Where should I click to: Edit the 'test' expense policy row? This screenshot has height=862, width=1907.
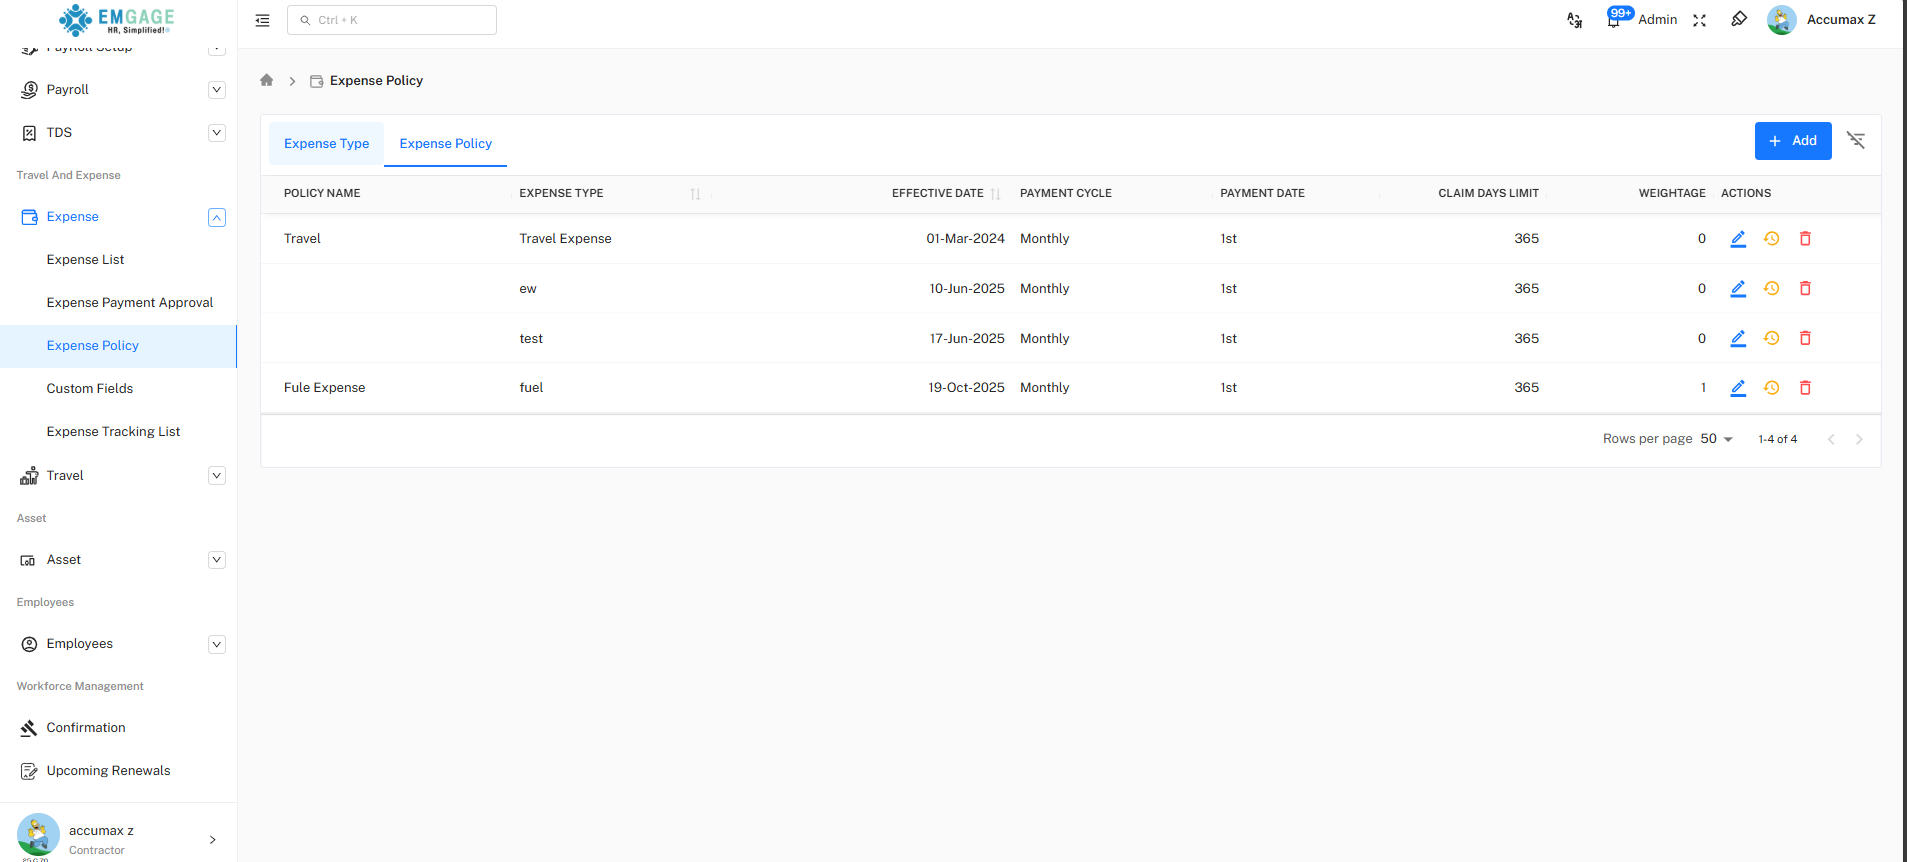click(x=1738, y=339)
